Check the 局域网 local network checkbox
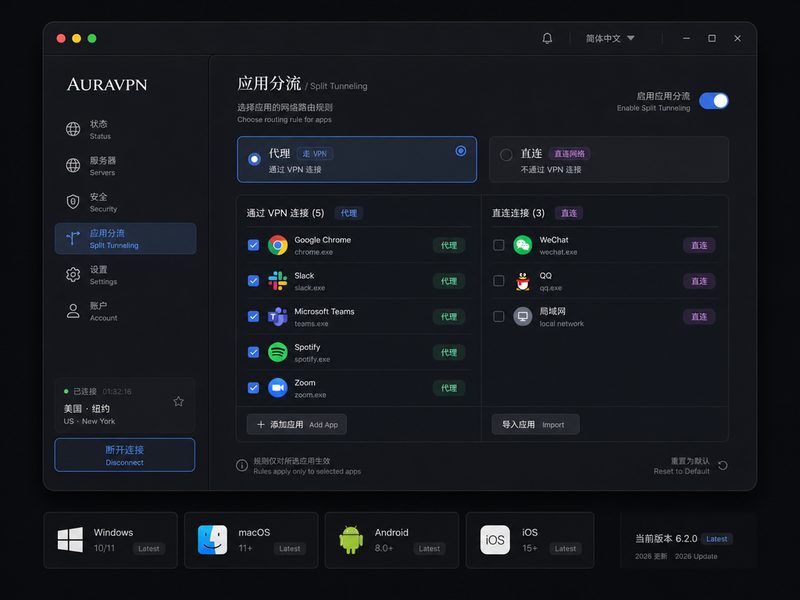This screenshot has height=600, width=800. point(499,317)
